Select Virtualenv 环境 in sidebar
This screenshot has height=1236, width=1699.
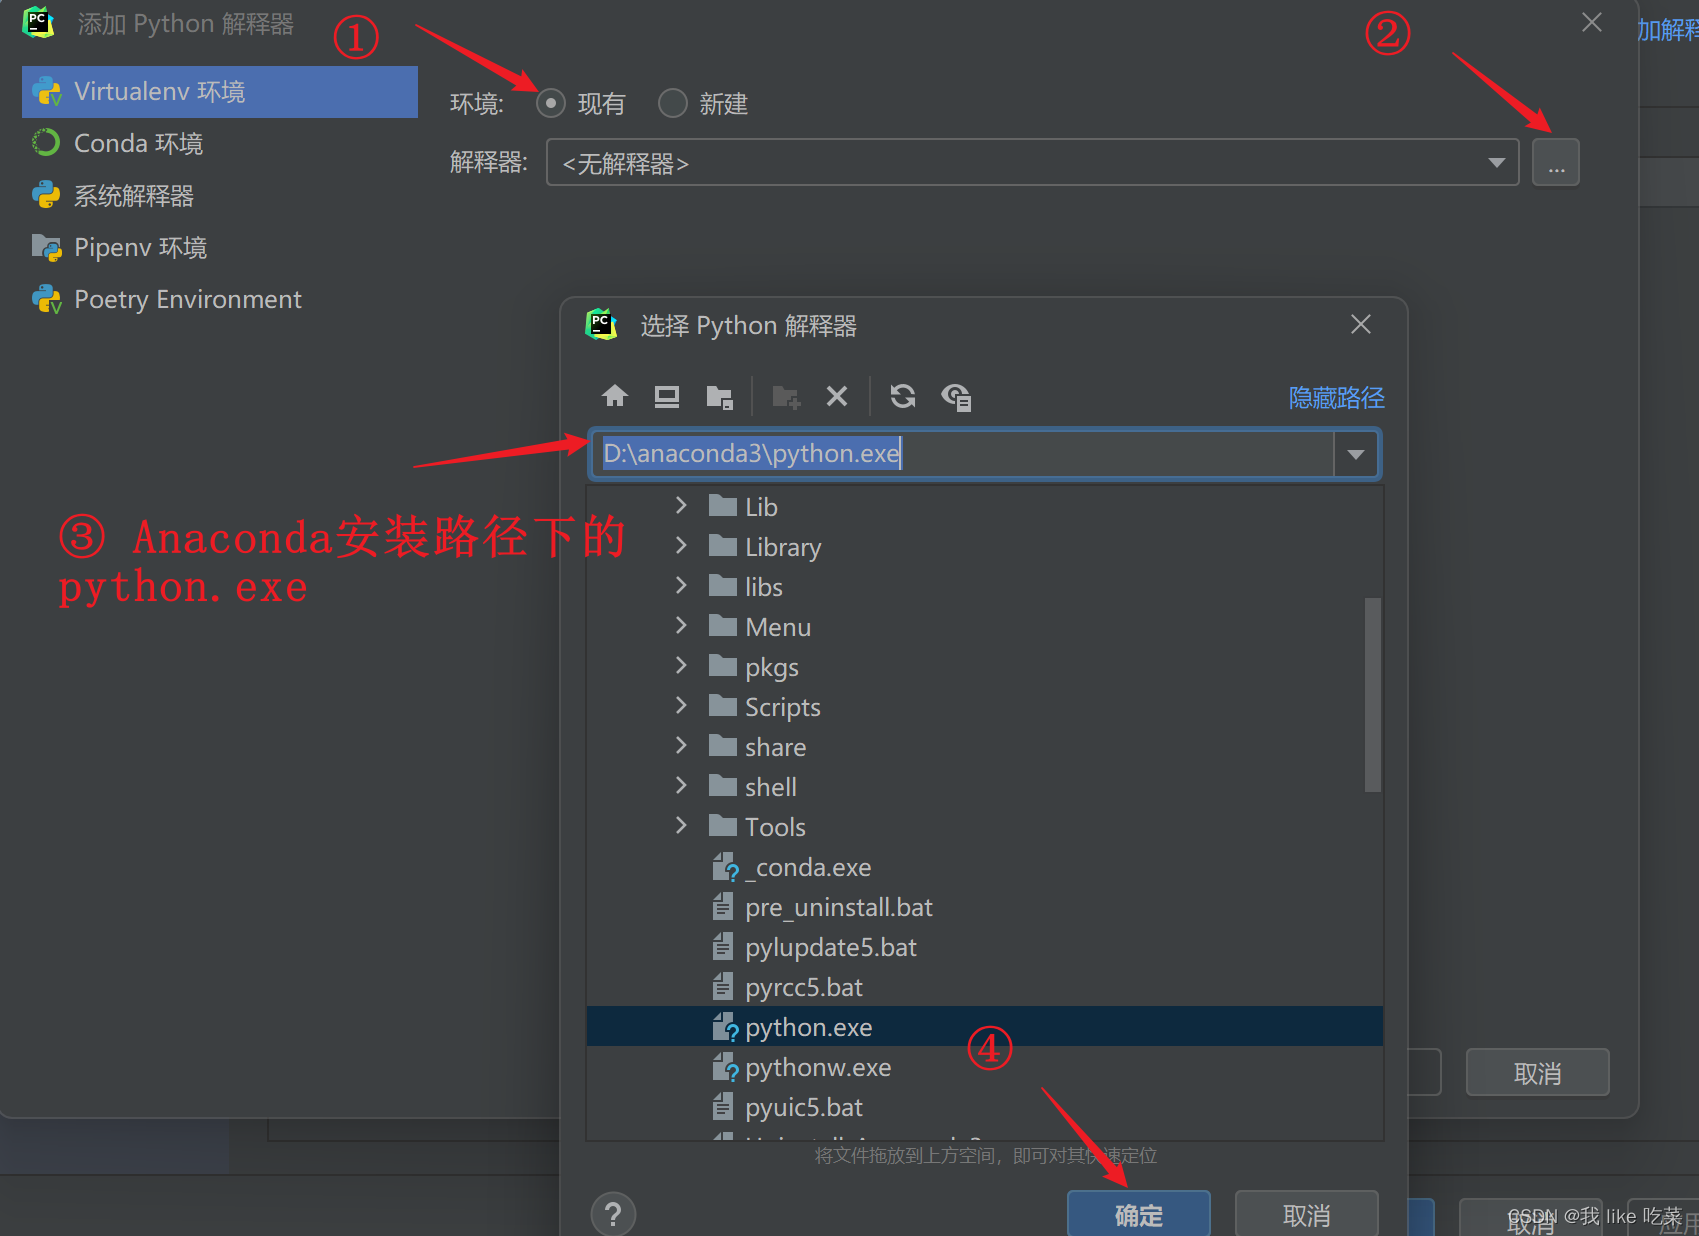tap(220, 92)
